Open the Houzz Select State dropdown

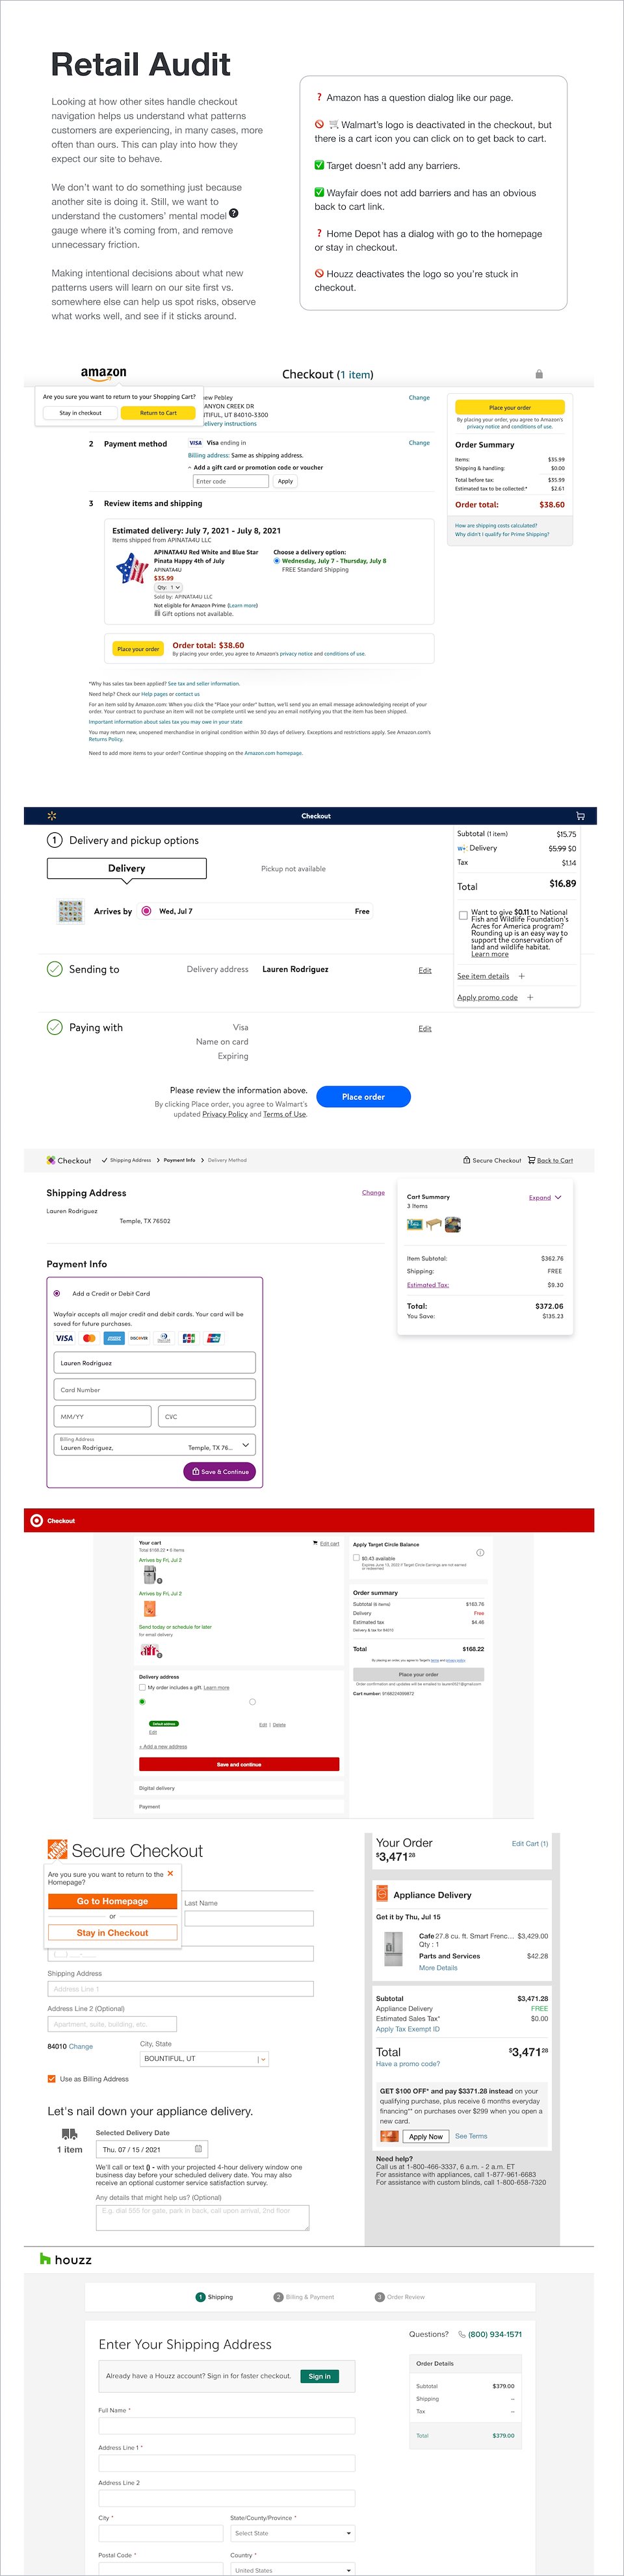point(293,2533)
